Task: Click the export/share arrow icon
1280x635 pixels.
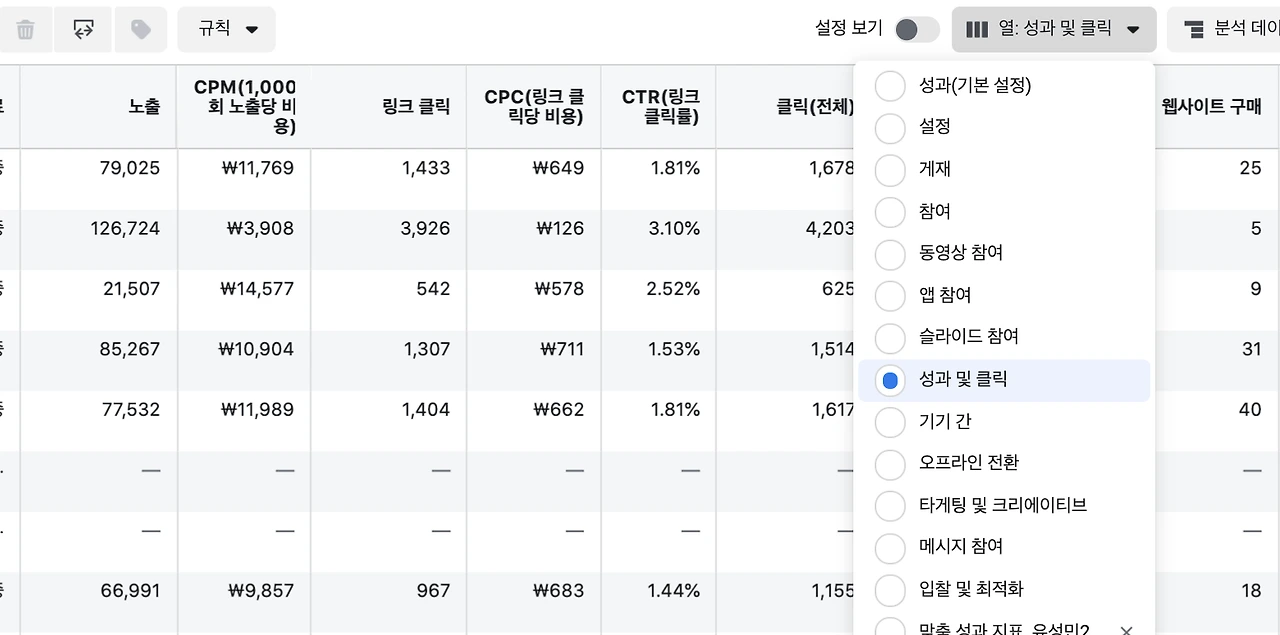Action: (83, 30)
